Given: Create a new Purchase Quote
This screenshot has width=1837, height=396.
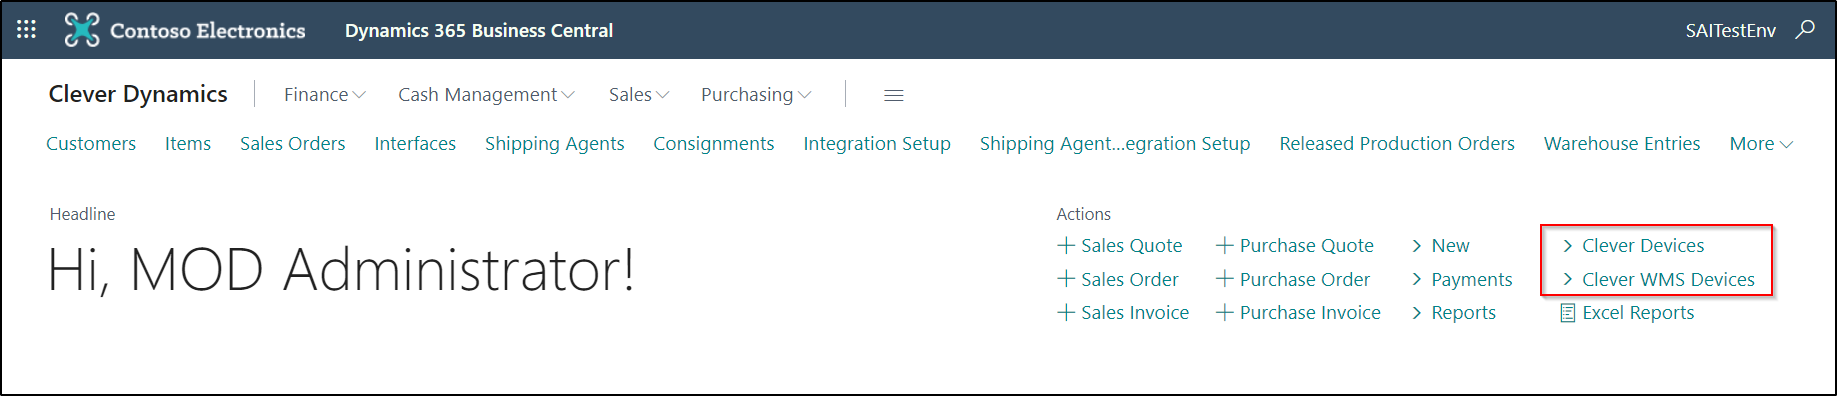Looking at the screenshot, I should tap(1295, 246).
